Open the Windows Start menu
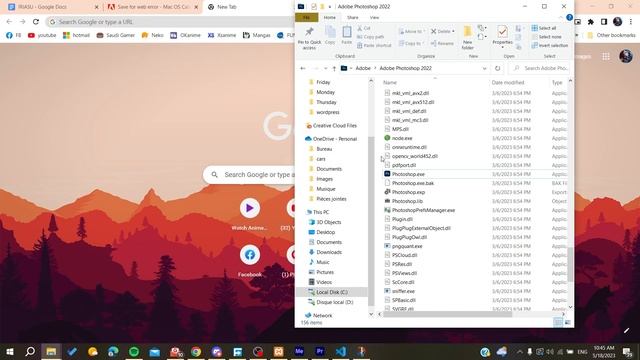 9,351
